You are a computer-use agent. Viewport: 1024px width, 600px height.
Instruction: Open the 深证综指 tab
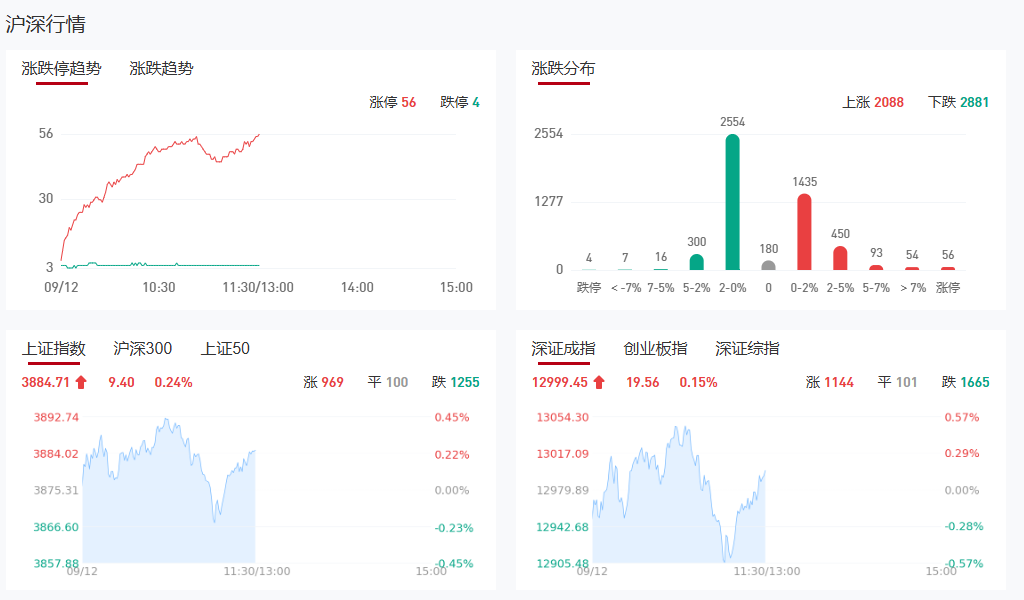[x=747, y=349]
